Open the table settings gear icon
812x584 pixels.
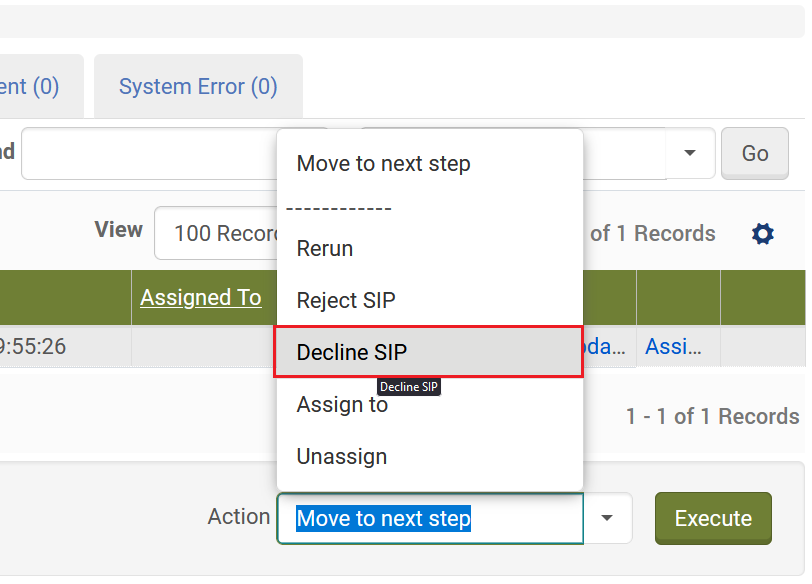pos(763,234)
